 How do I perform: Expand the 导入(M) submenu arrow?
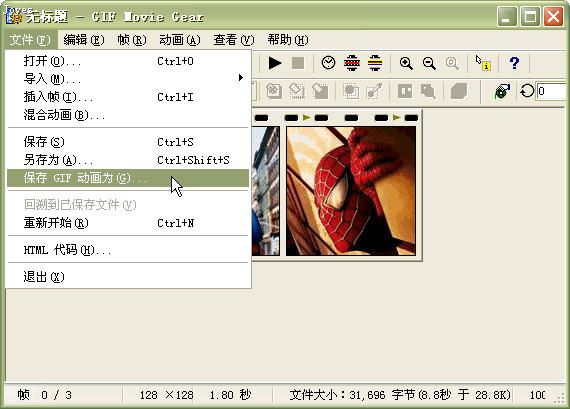tap(240, 77)
